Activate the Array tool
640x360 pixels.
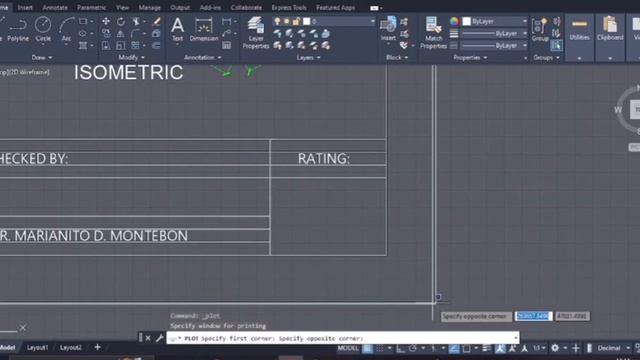(136, 45)
